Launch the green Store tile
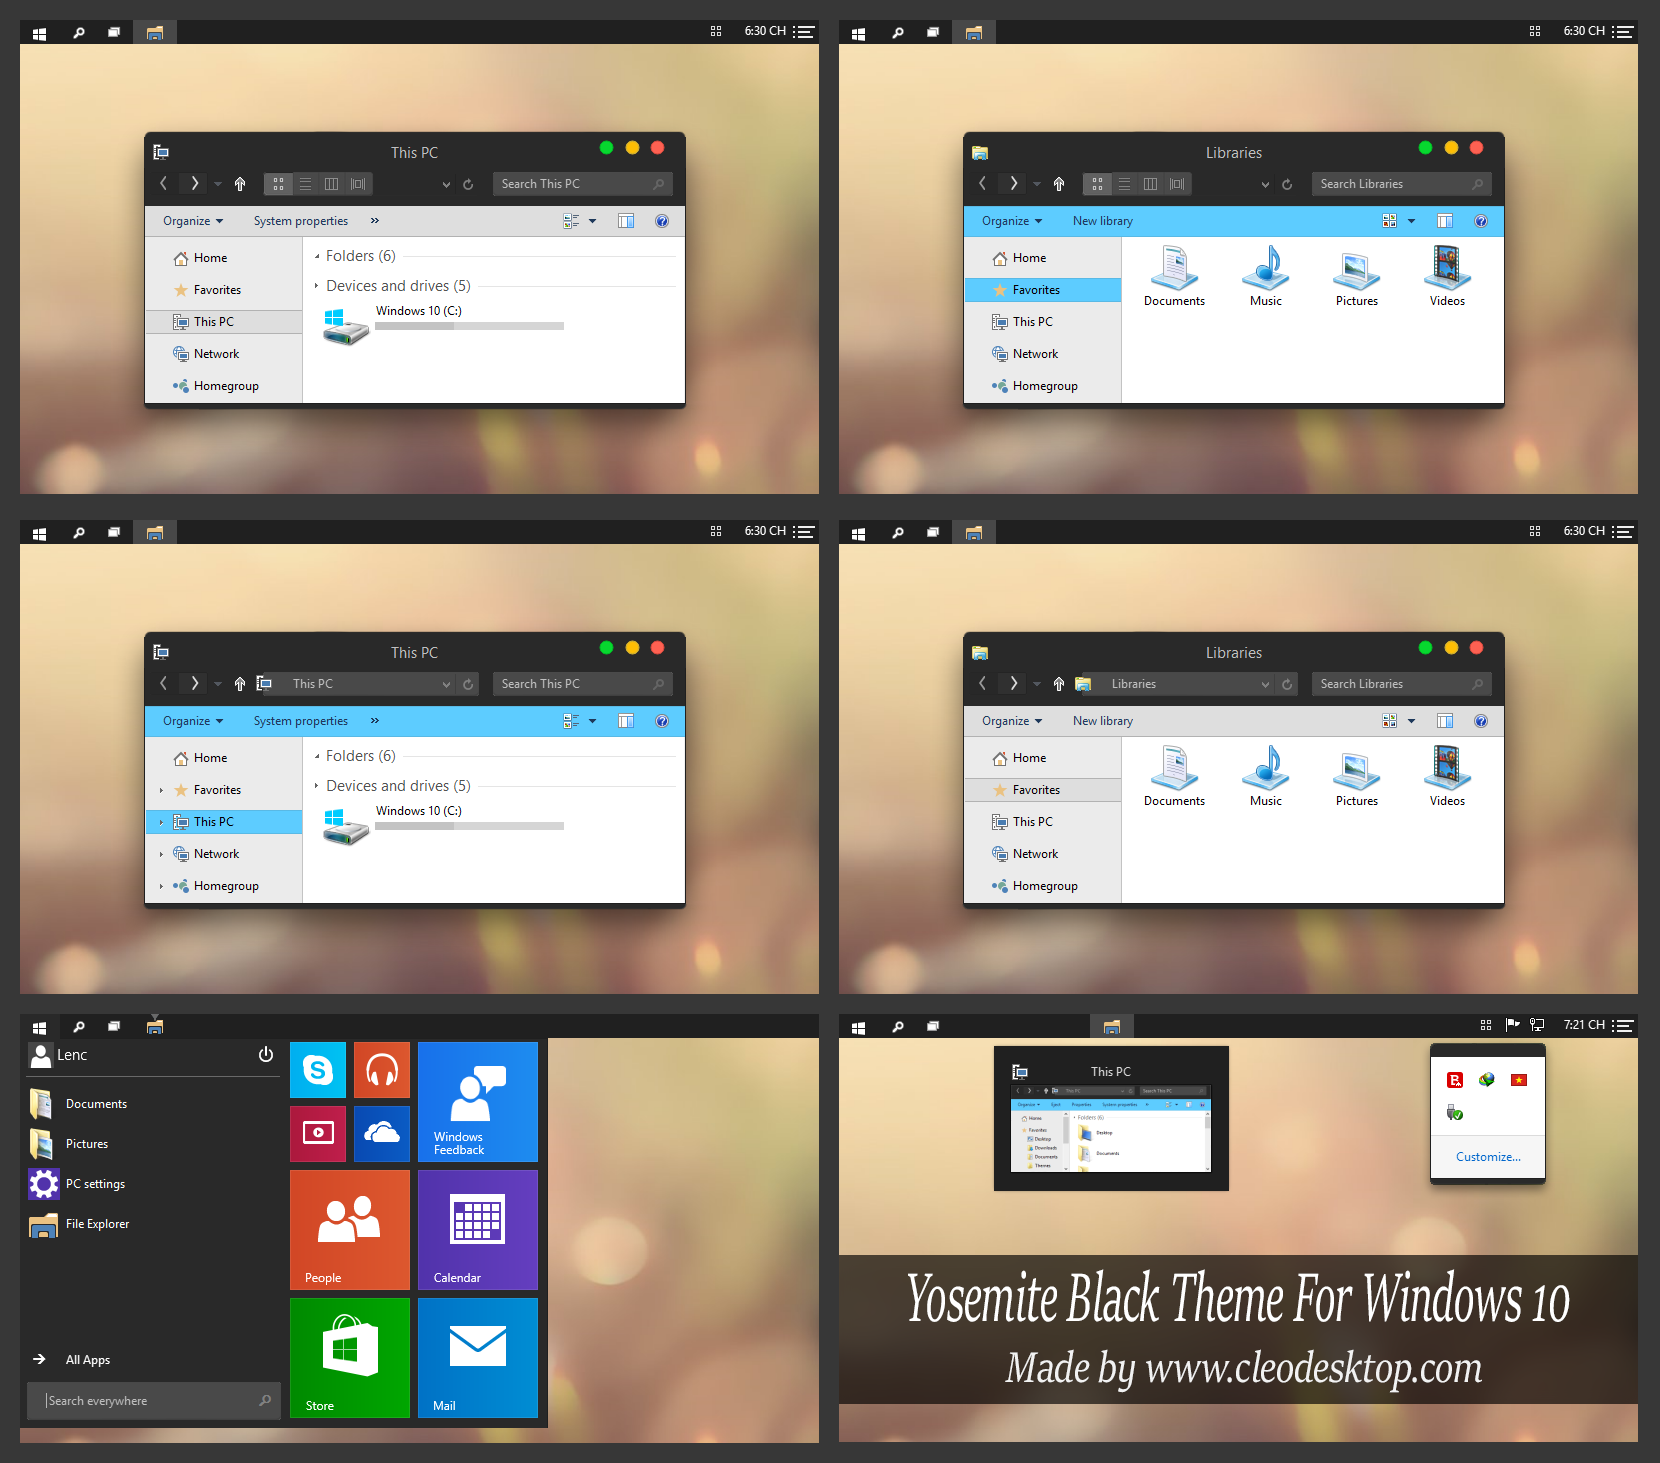 tap(350, 1357)
